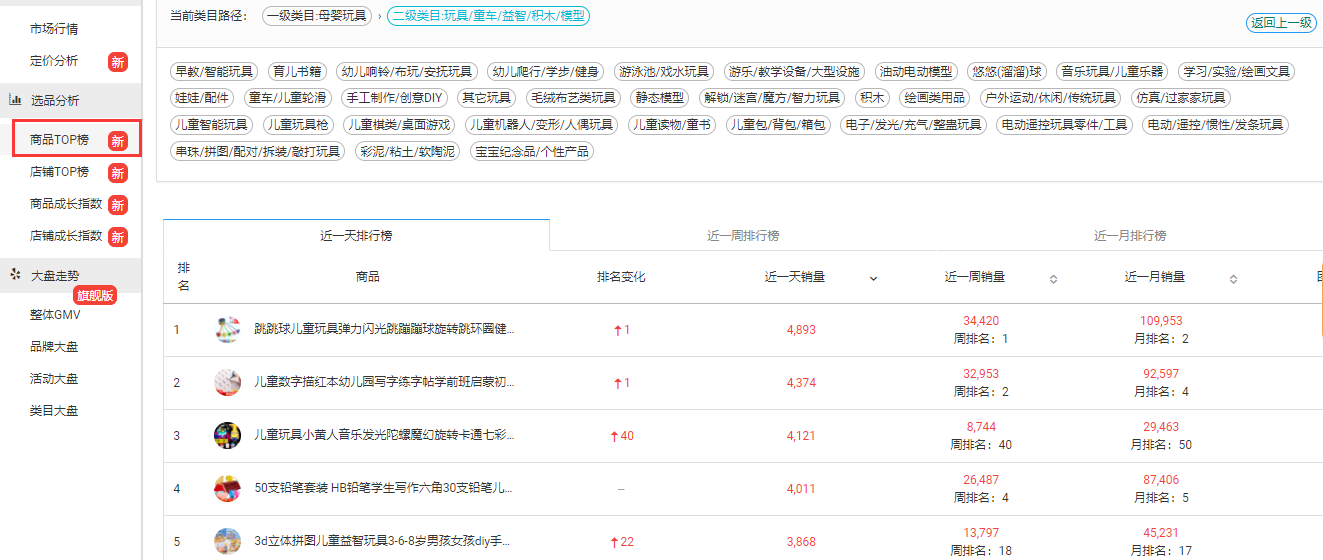
Task: Toggle the 近一天销量 sort chevron
Action: coord(873,279)
